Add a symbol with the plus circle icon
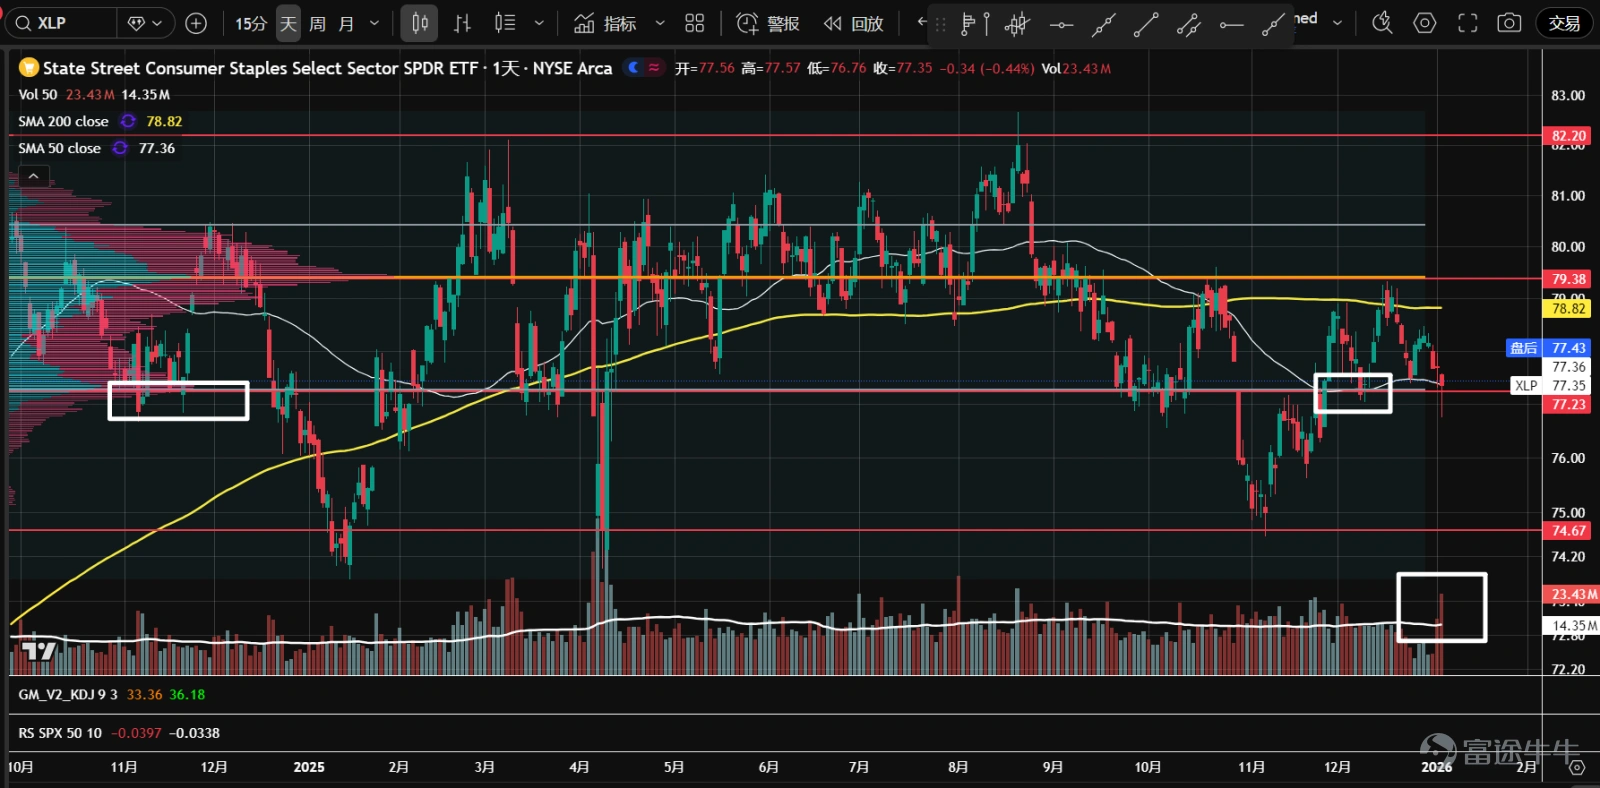Screen dimensions: 1600x788 197,23
